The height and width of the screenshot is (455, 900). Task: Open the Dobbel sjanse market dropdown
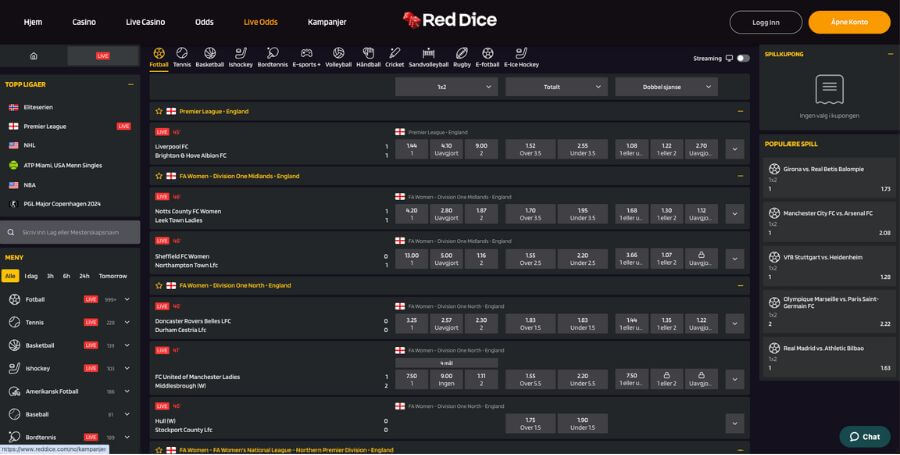pyautogui.click(x=666, y=87)
